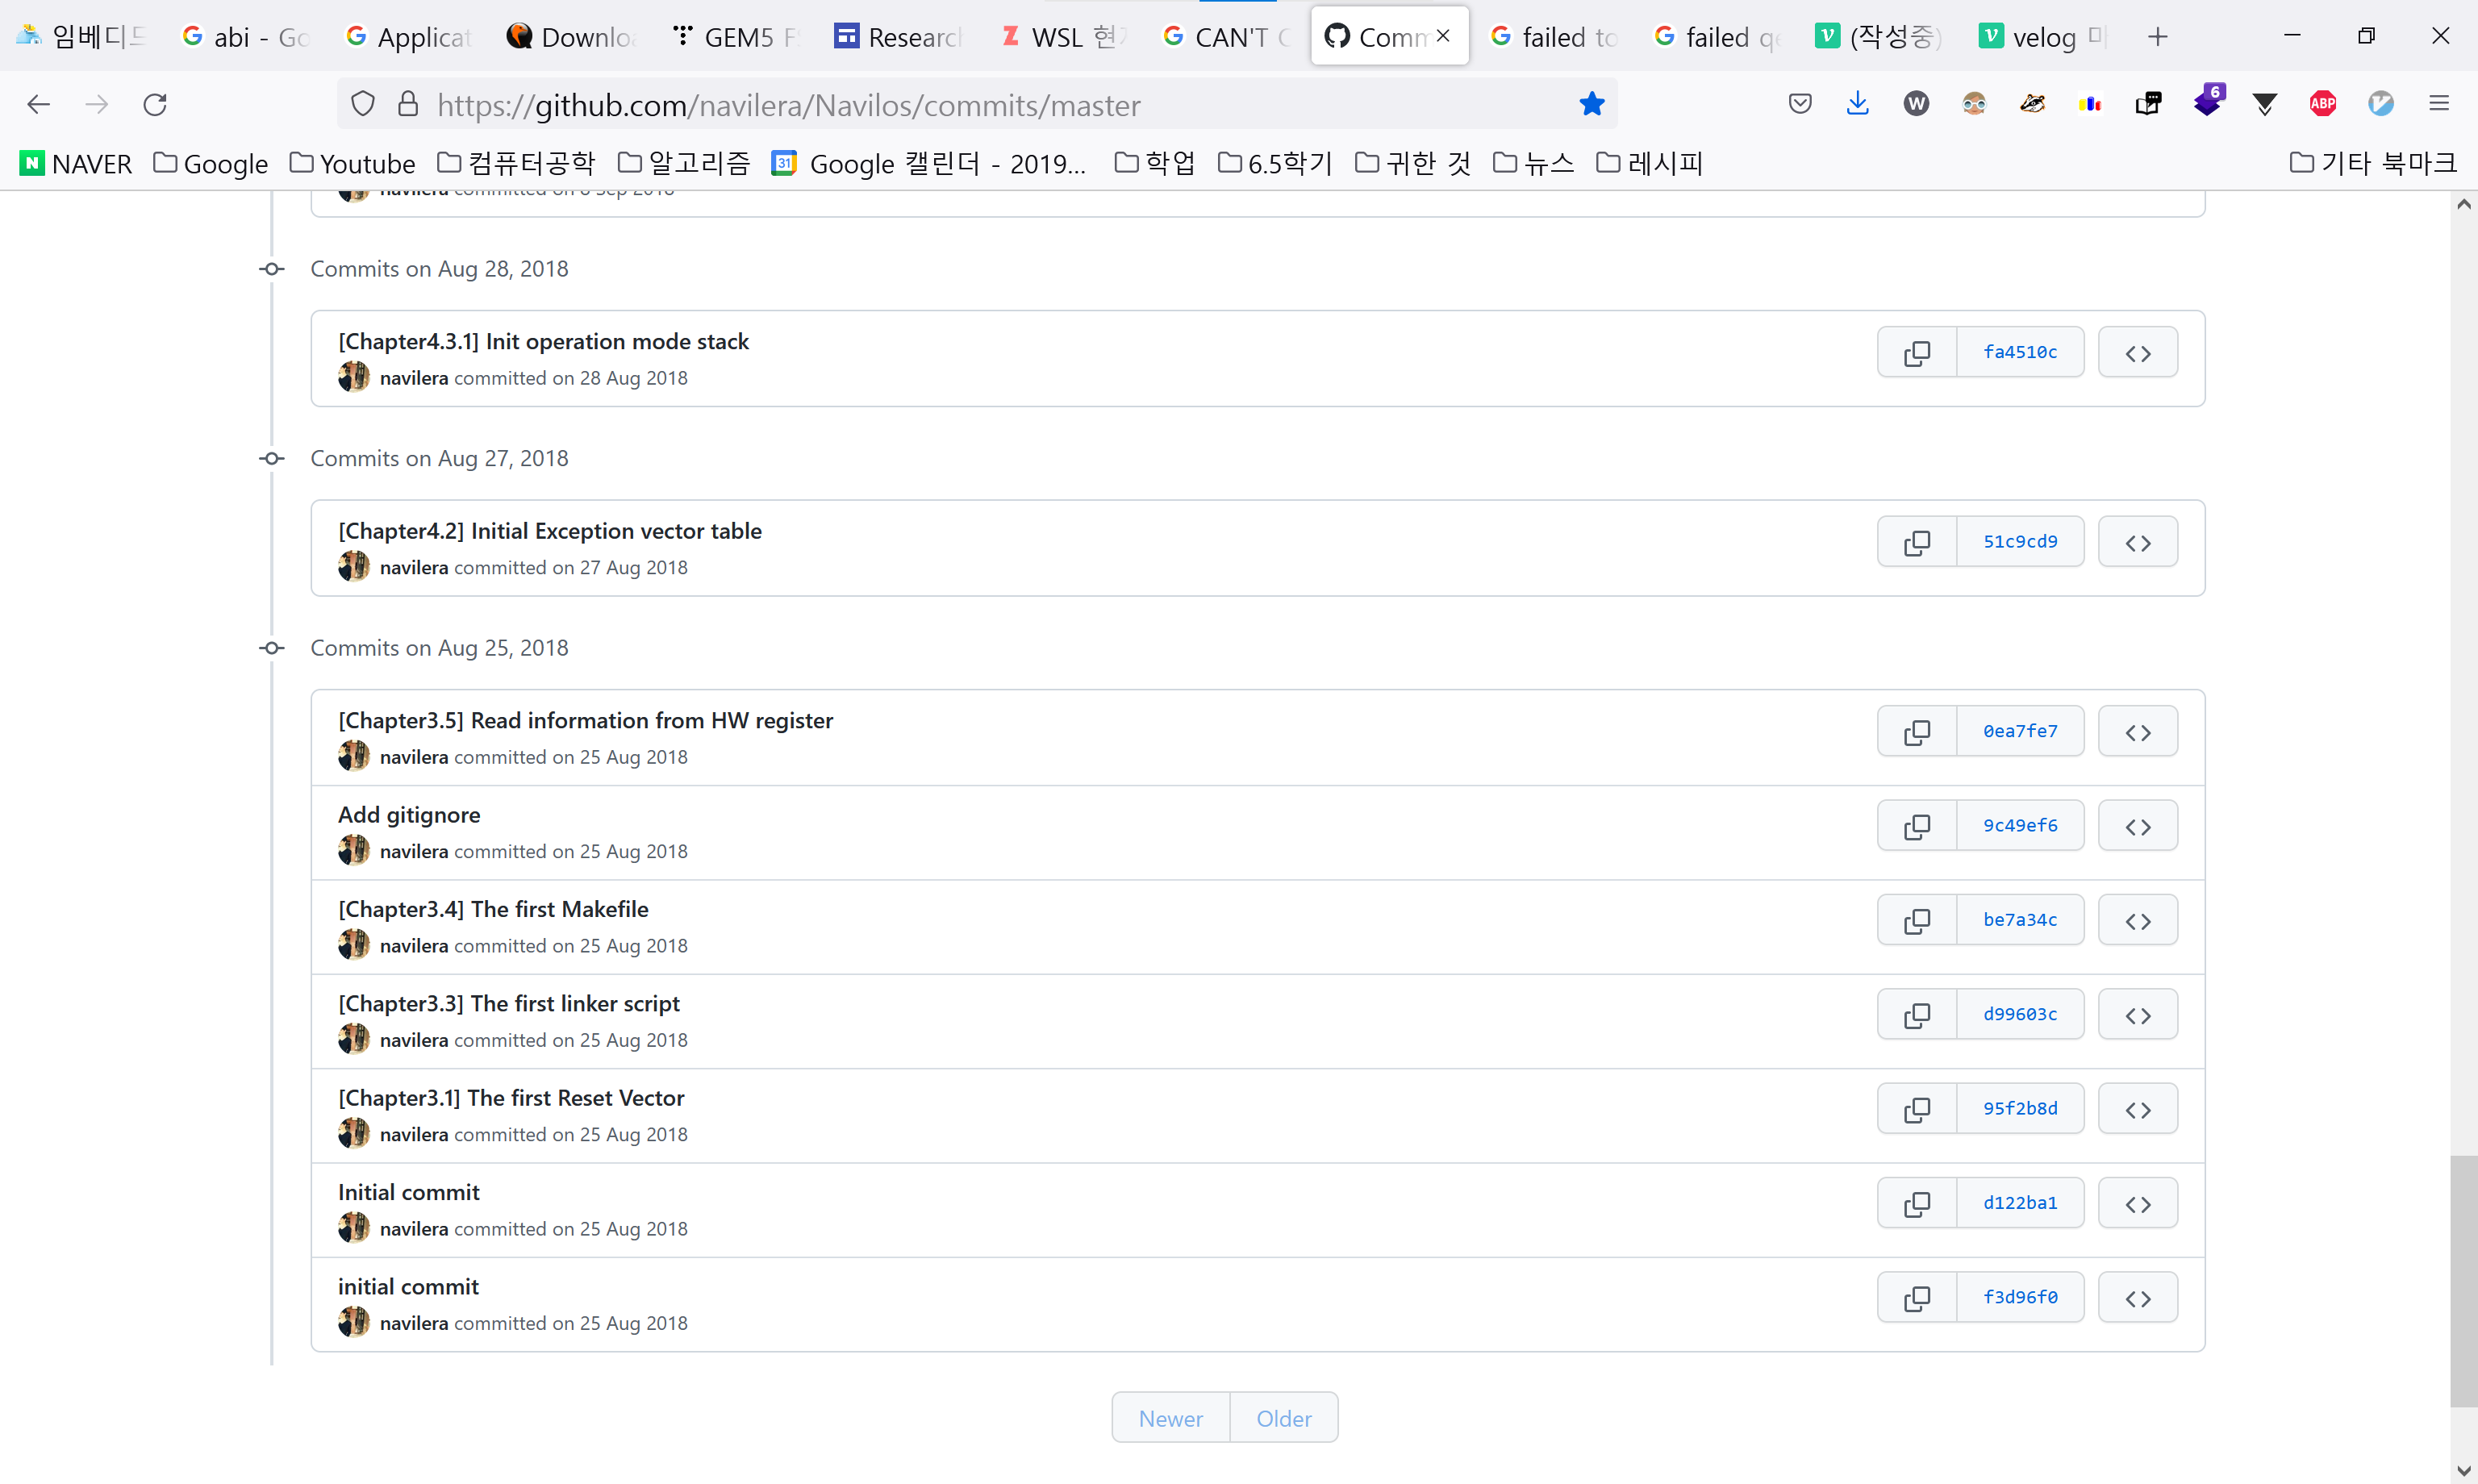The image size is (2478, 1484).
Task: Open a new browser tab
Action: pyautogui.click(x=2157, y=37)
